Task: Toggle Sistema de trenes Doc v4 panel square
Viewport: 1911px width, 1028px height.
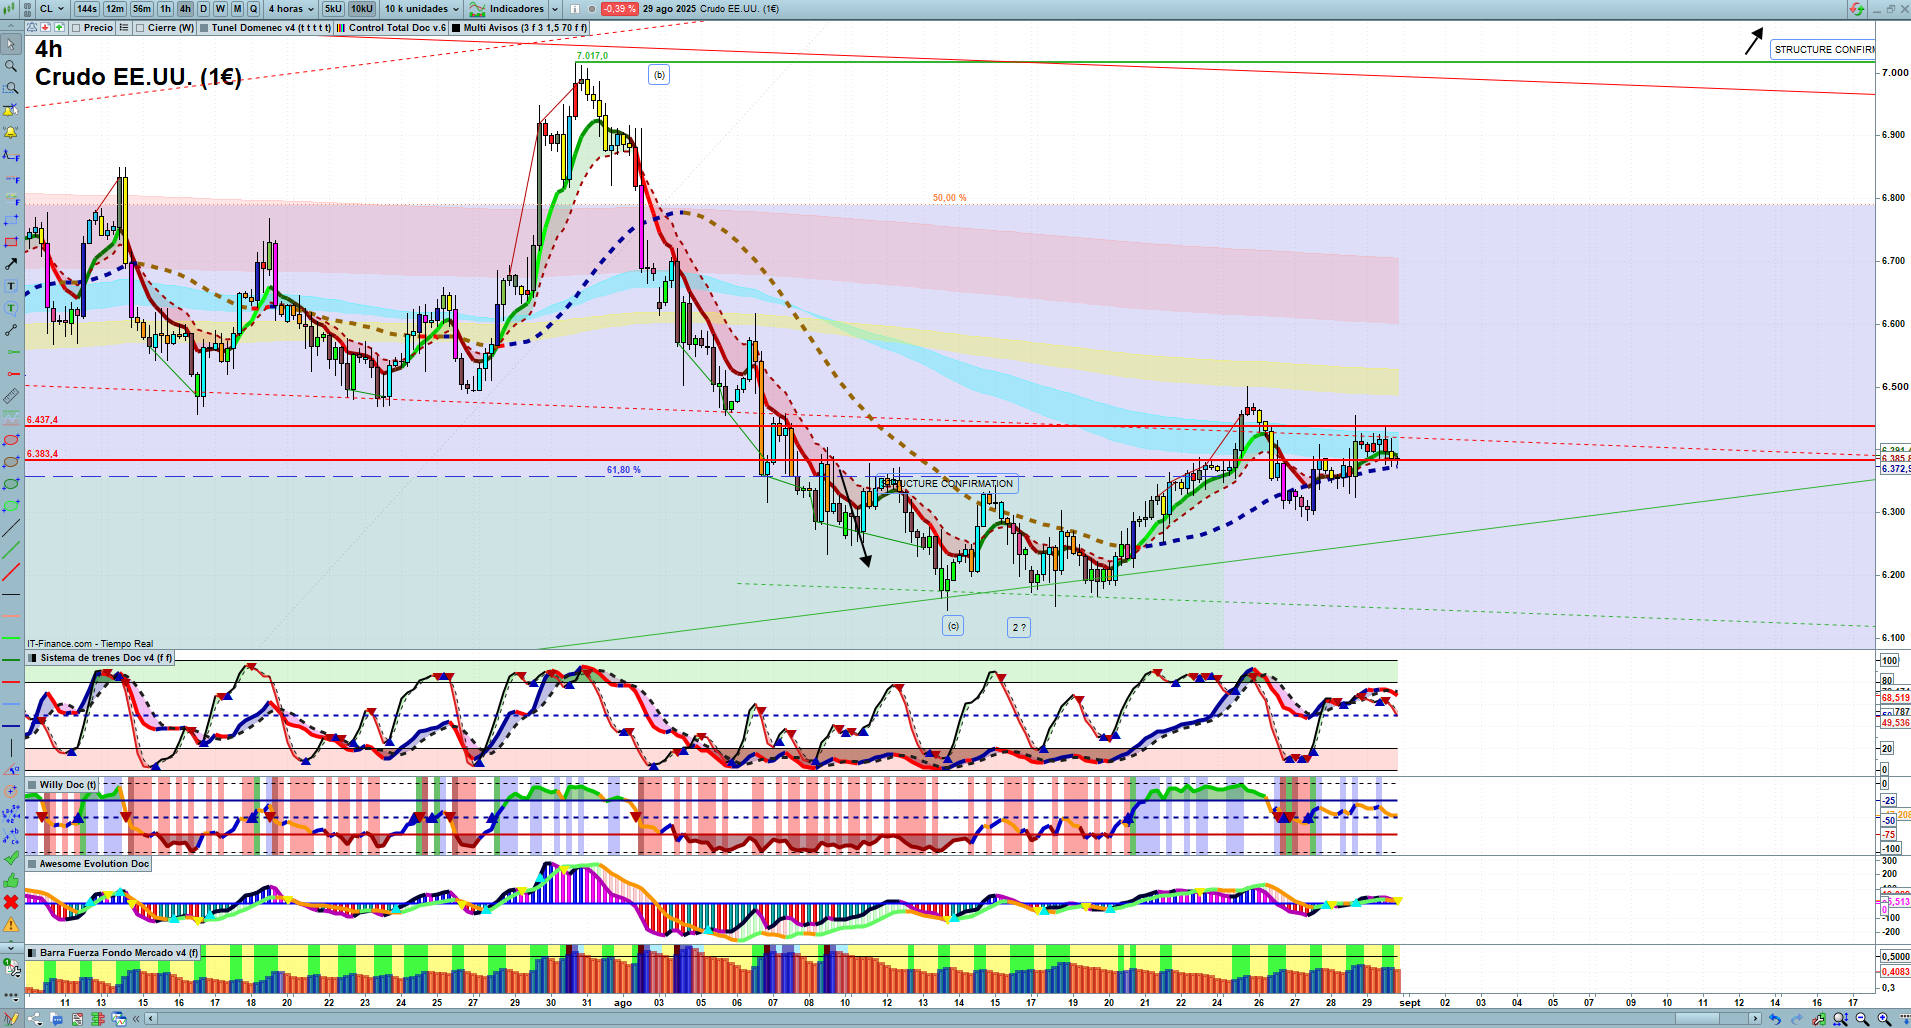Action: point(32,658)
